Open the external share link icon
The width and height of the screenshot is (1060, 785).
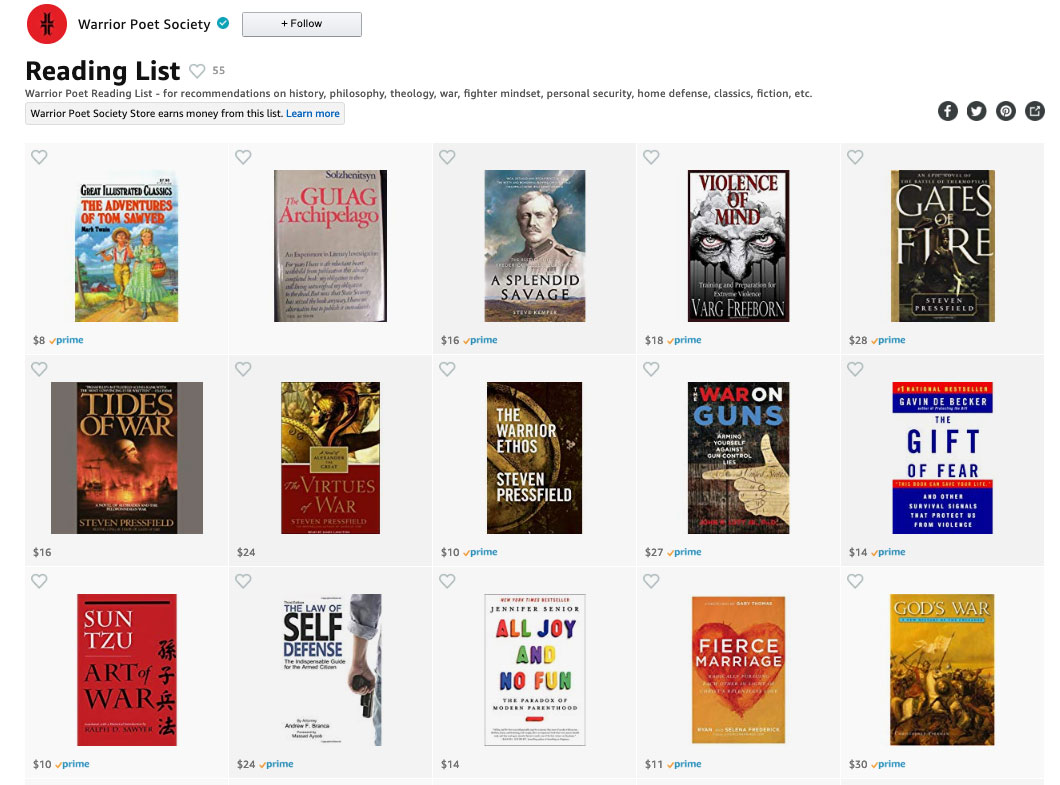tap(1035, 111)
